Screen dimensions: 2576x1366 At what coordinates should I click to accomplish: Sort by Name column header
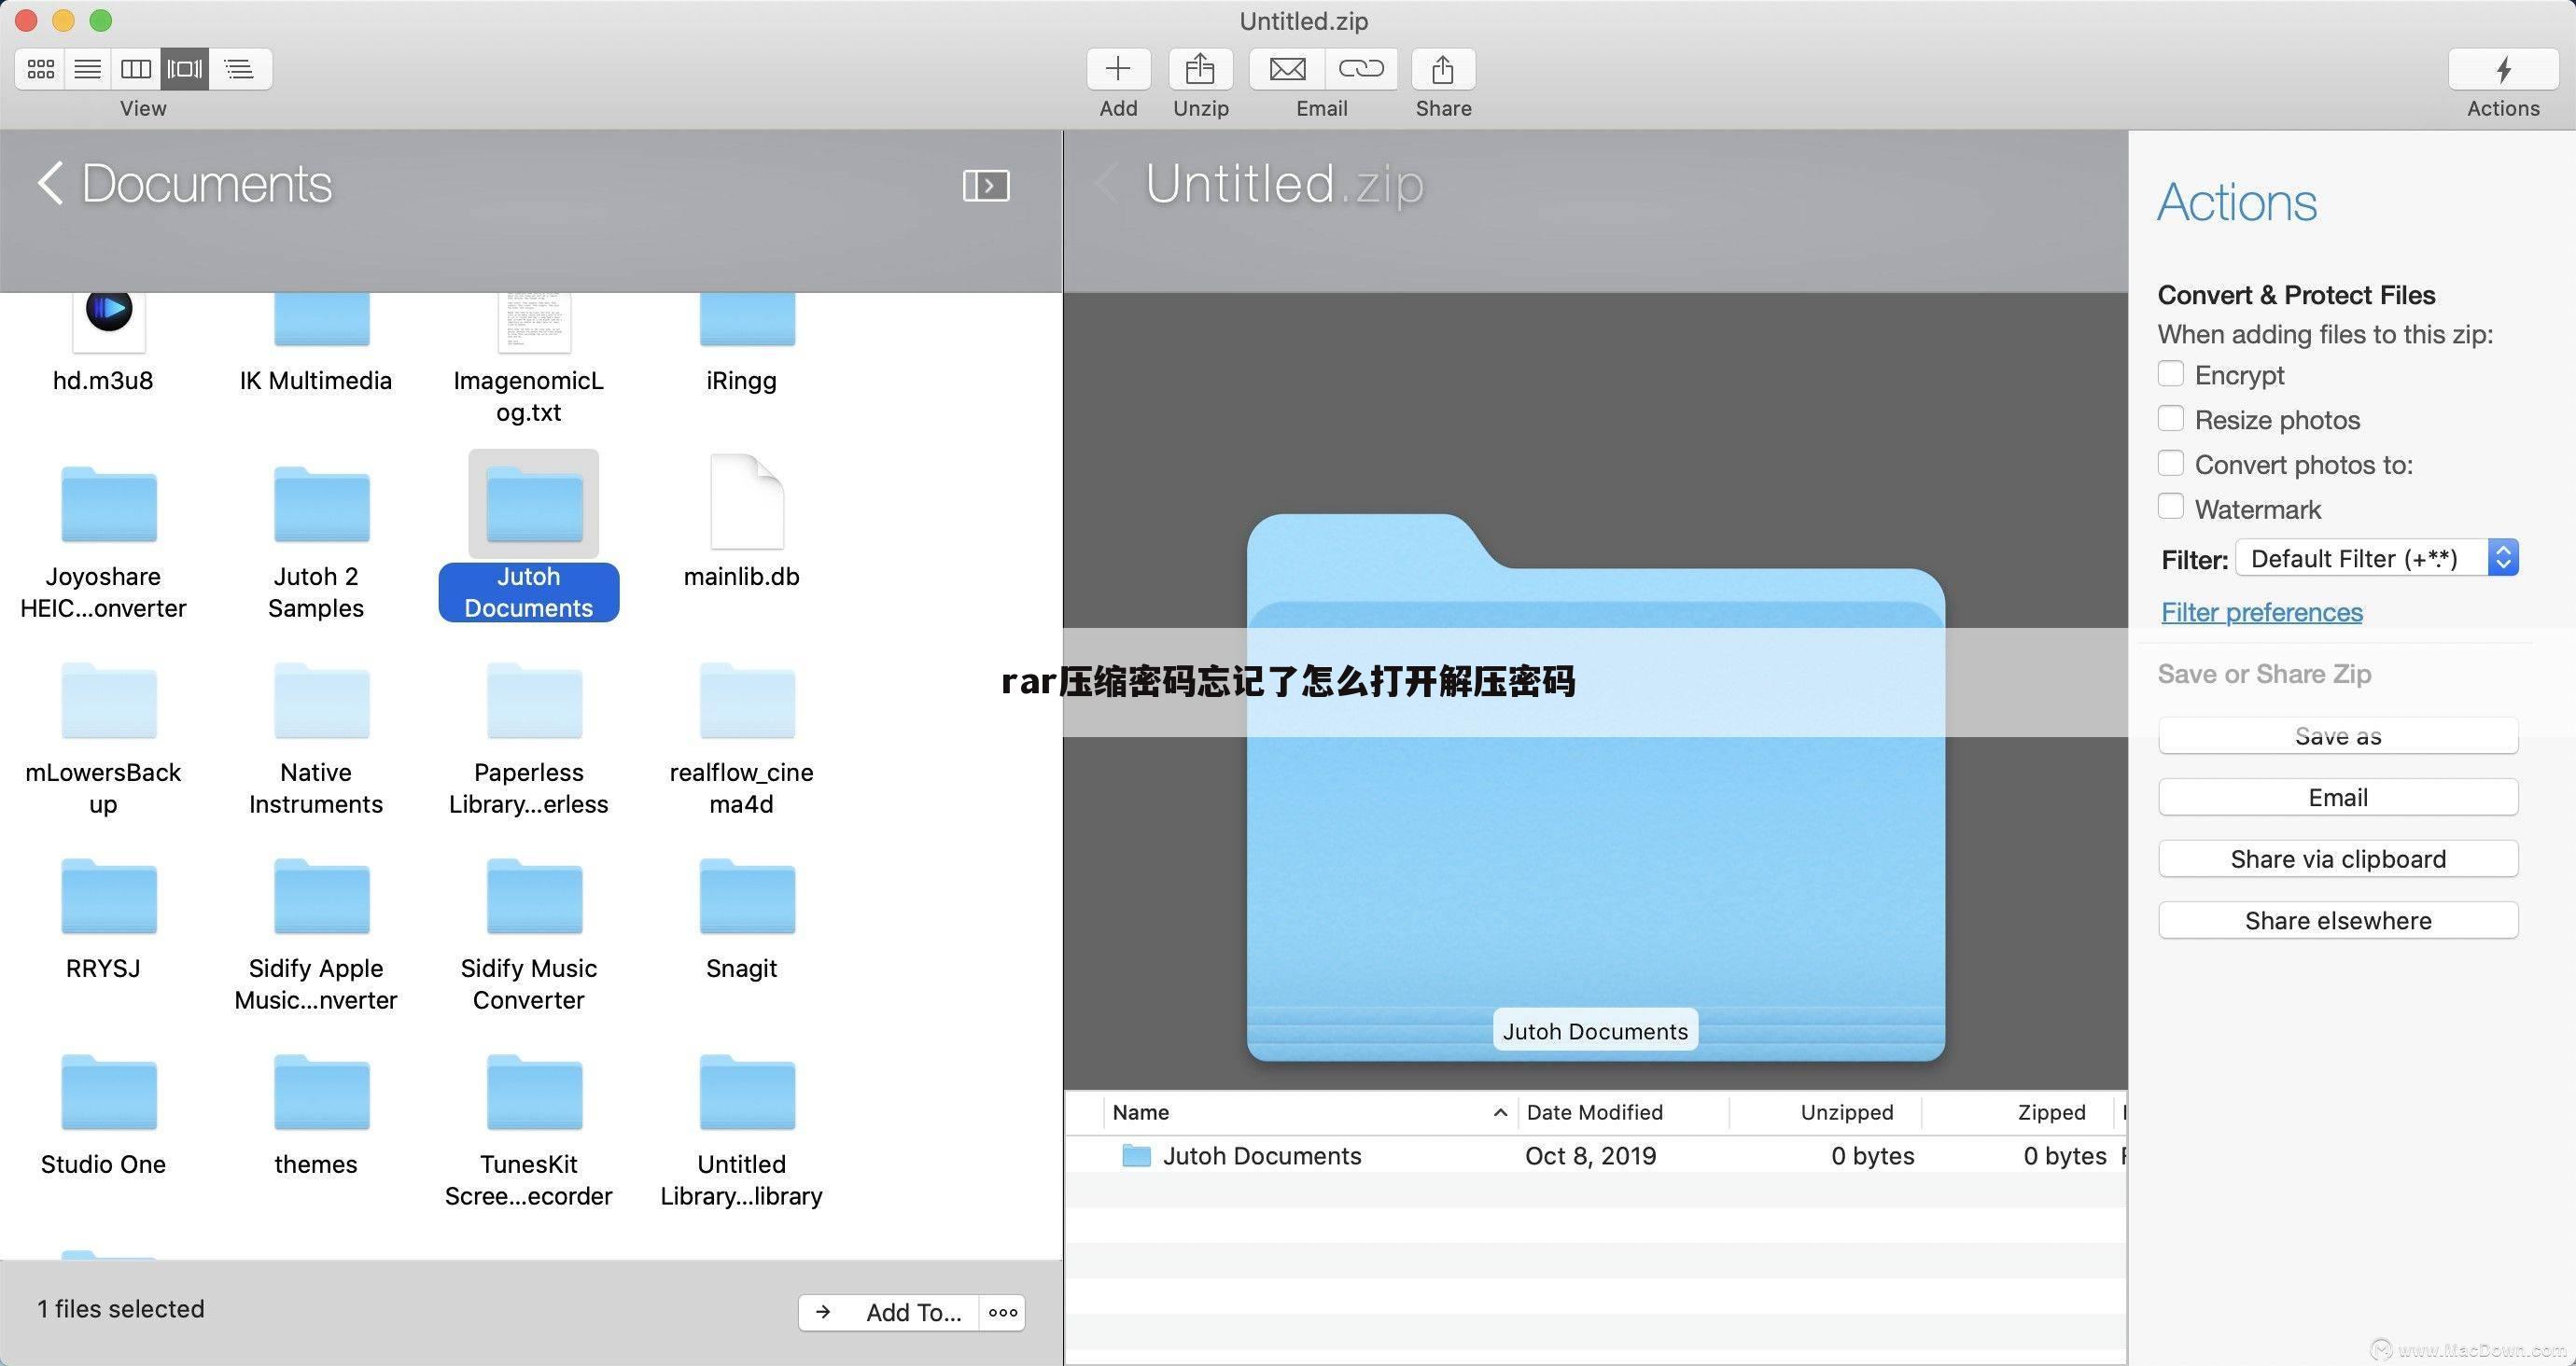coord(1310,1112)
